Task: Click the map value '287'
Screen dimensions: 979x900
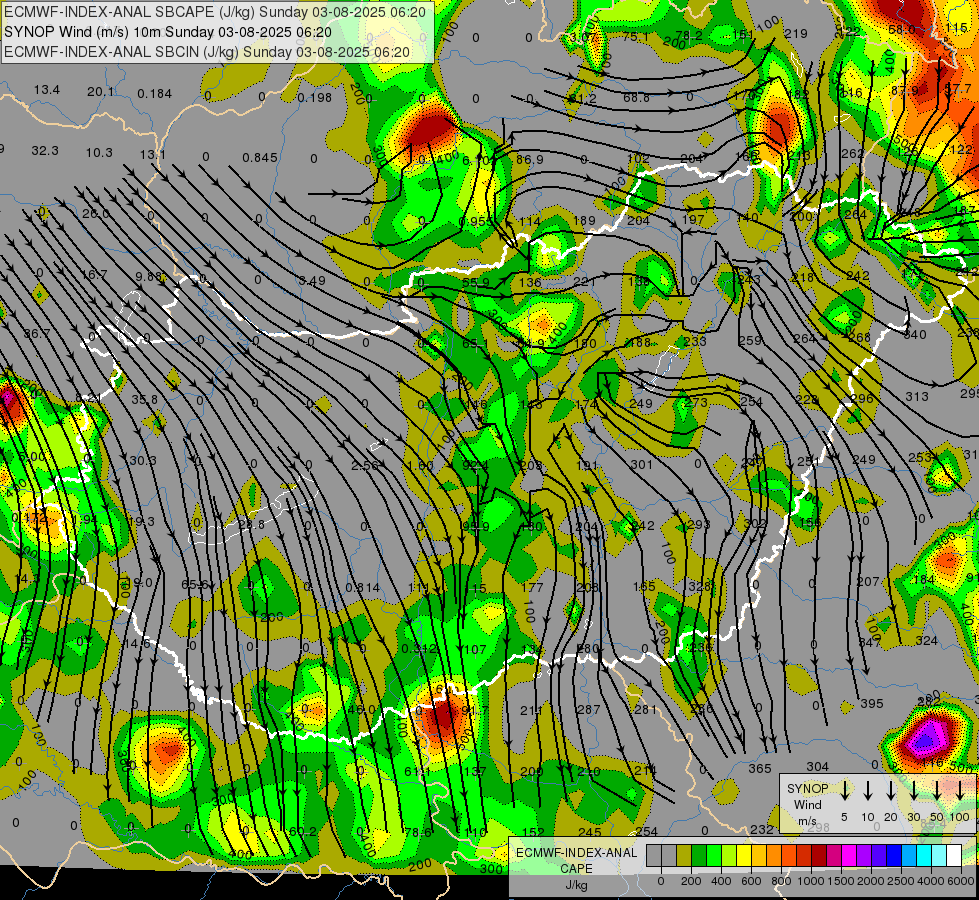Action: point(589,709)
